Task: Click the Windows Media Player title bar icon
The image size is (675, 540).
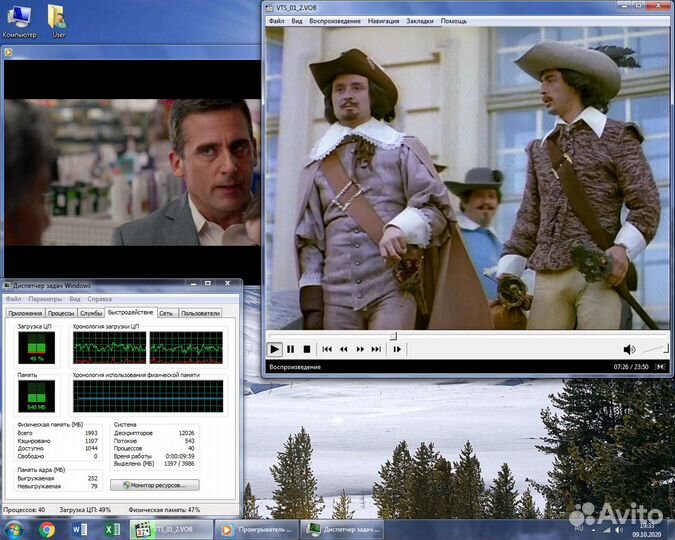Action: [8, 53]
